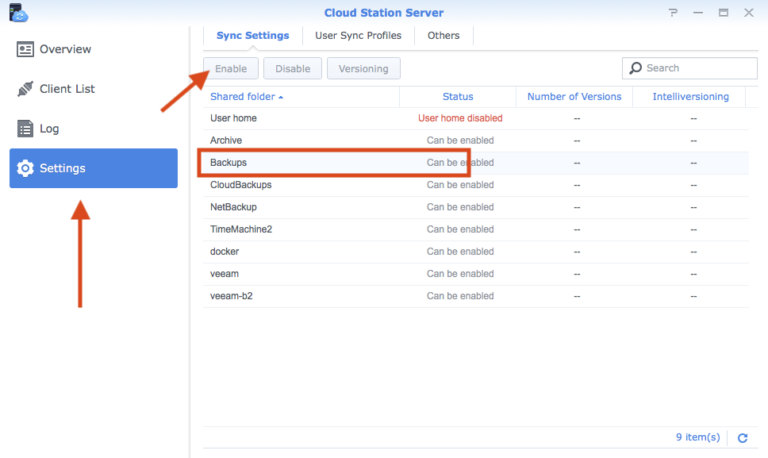Click the 'User home disabled' status
Screen dimensions: 768x458
click(460, 118)
